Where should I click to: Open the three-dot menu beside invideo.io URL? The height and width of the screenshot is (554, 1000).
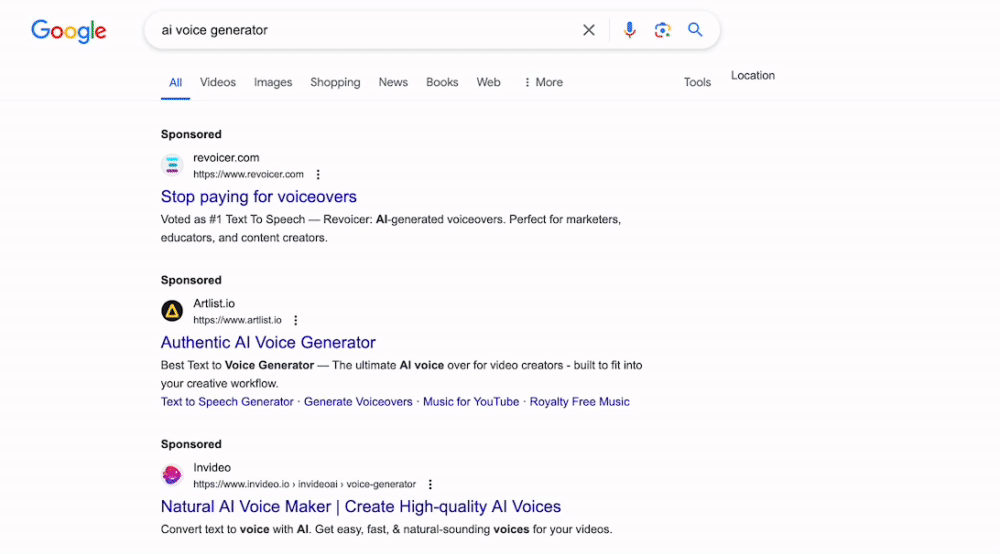click(430, 485)
